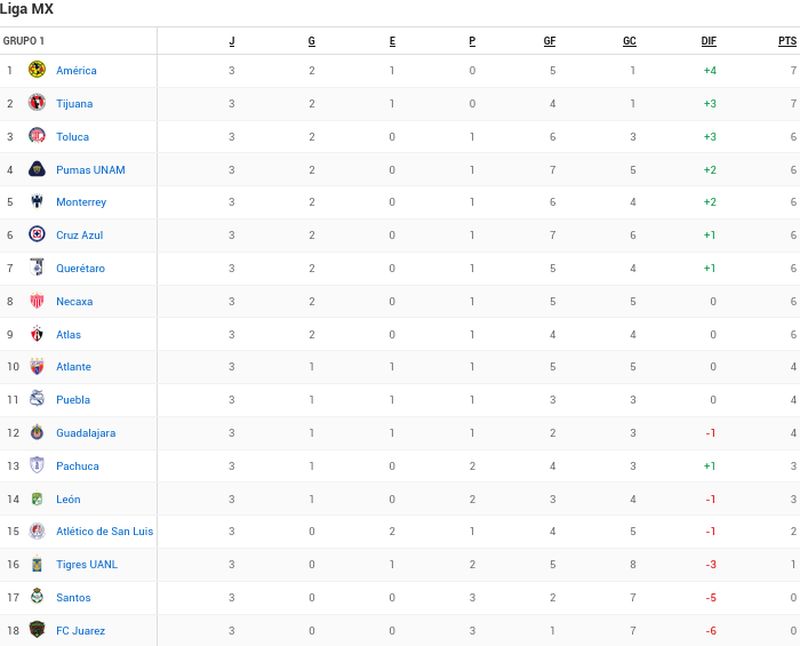800x646 pixels.
Task: Open the Atlante team link
Action: (73, 367)
